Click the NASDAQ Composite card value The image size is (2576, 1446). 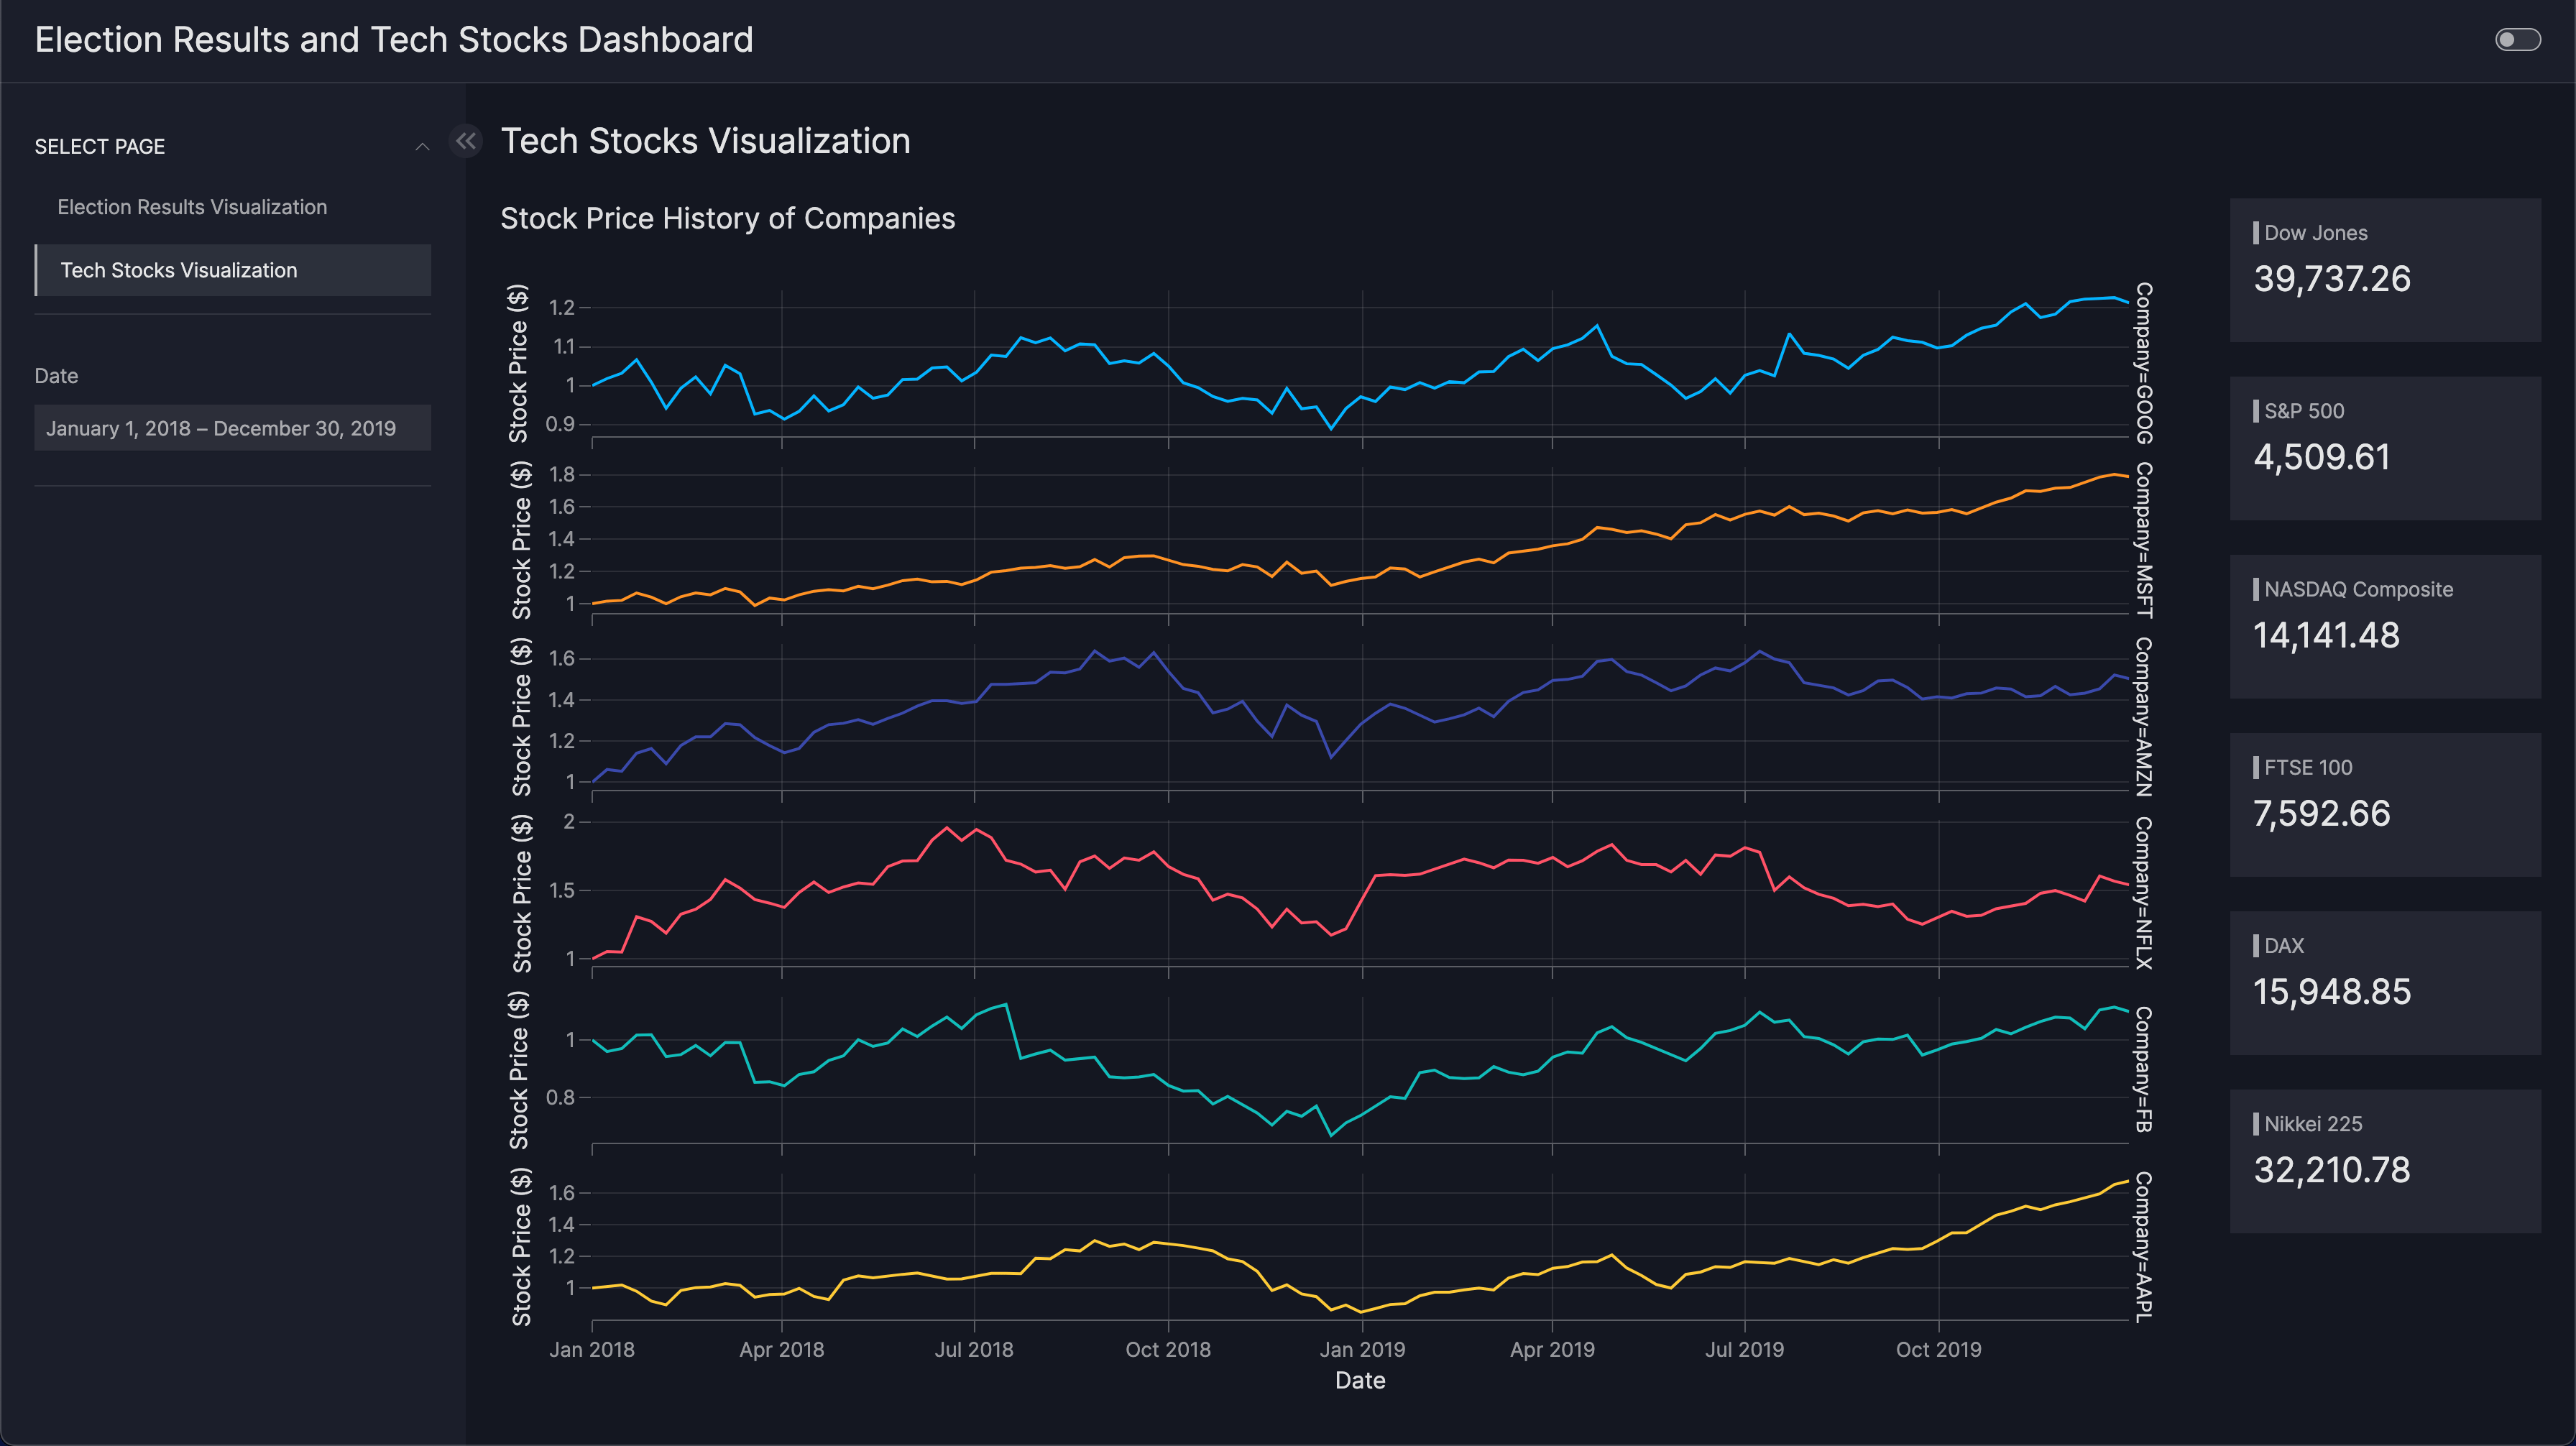coord(2326,636)
